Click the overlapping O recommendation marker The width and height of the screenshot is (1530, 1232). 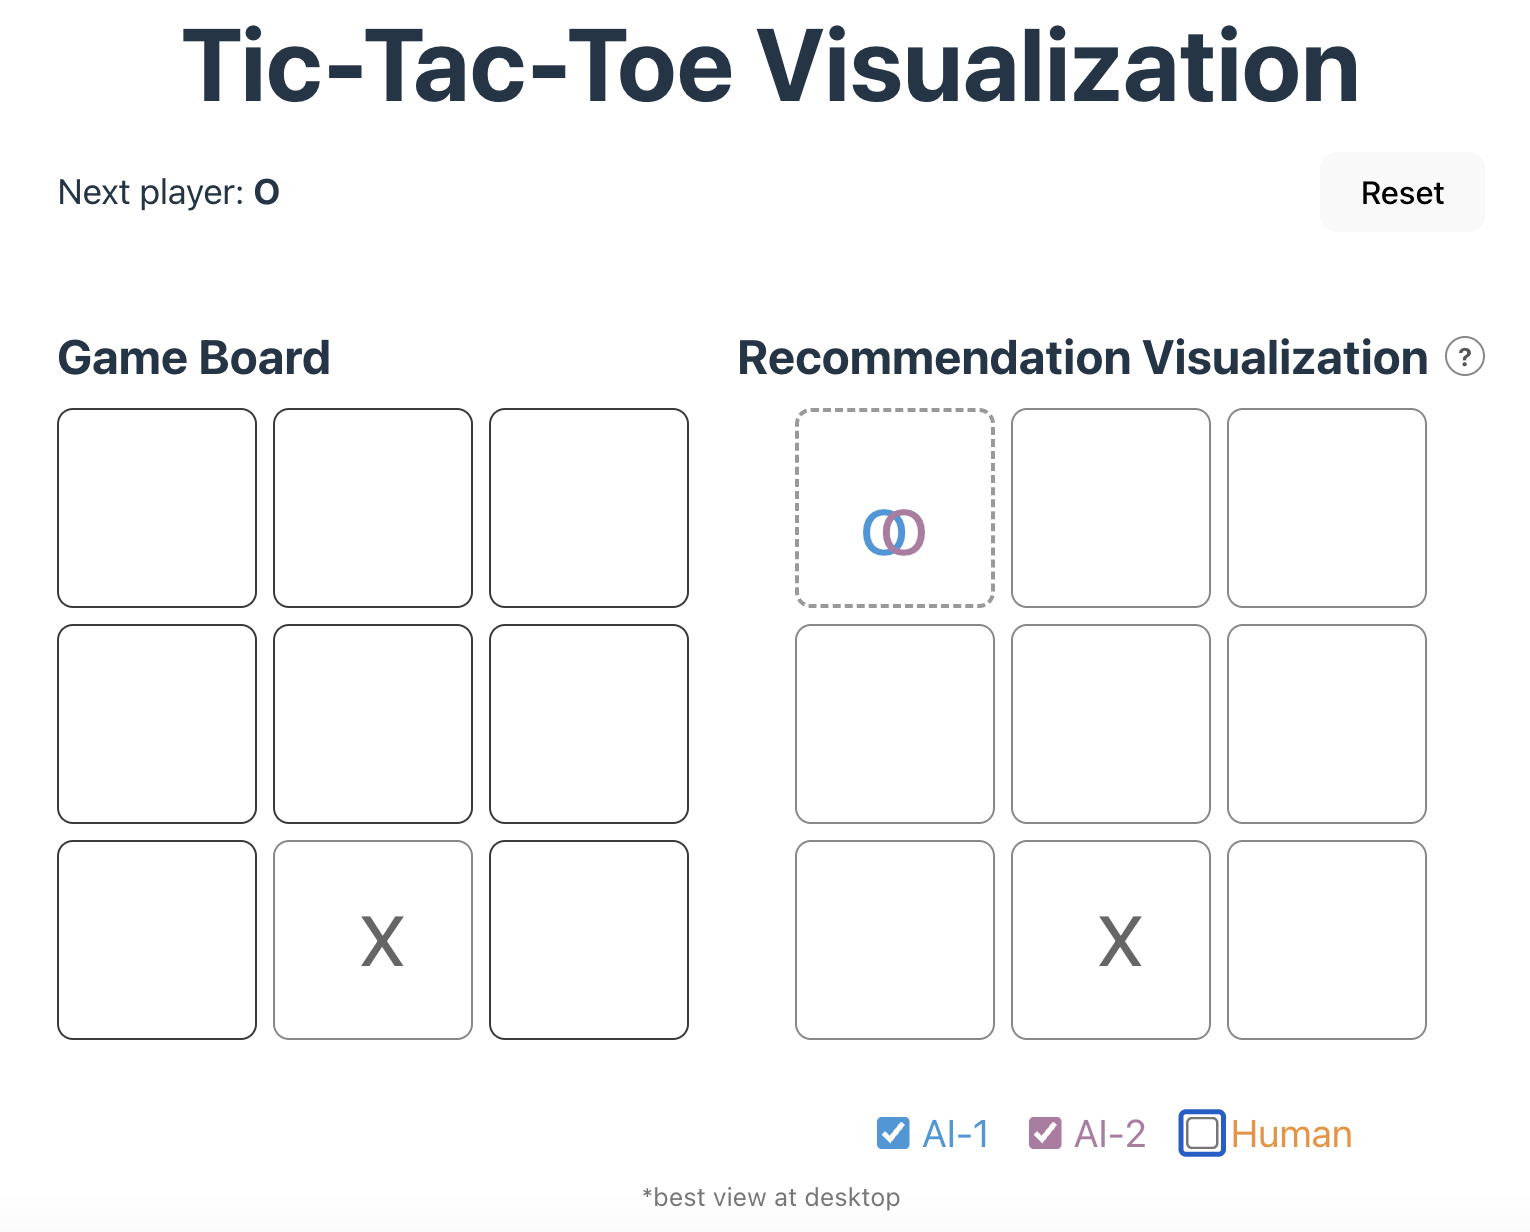894,532
